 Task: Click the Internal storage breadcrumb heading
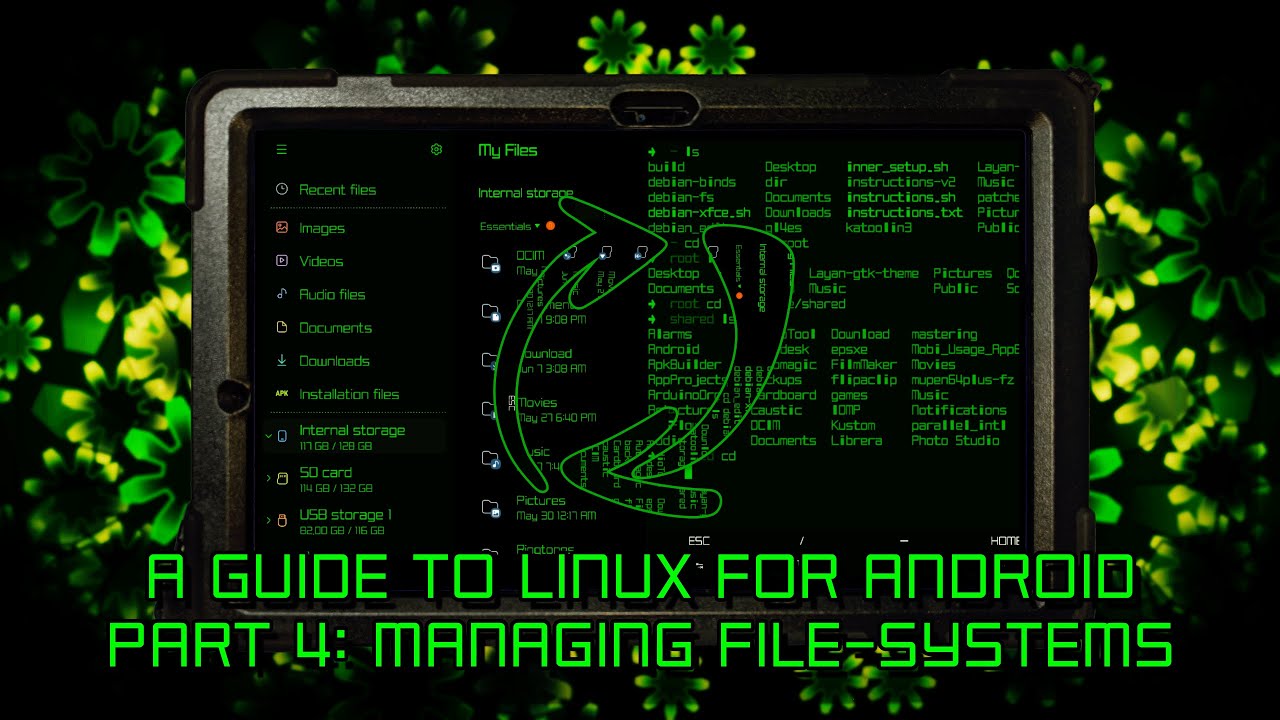coord(526,193)
